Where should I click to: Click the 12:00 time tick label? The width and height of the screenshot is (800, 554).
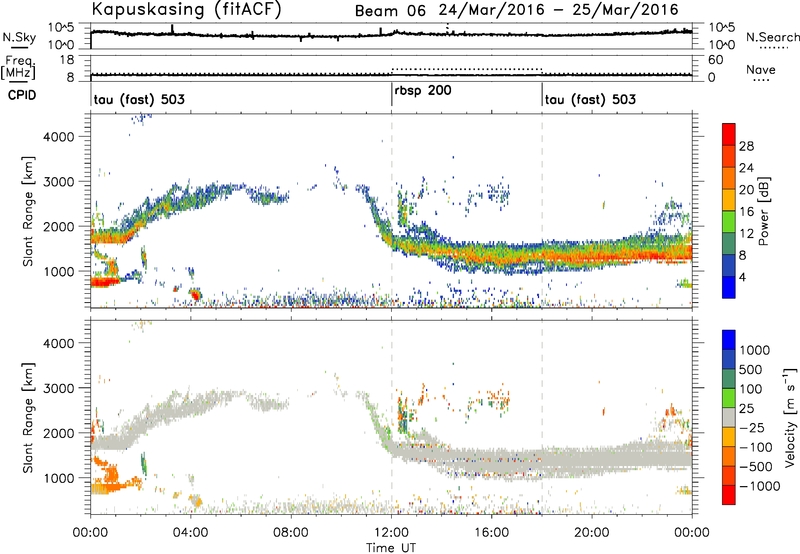coord(391,533)
